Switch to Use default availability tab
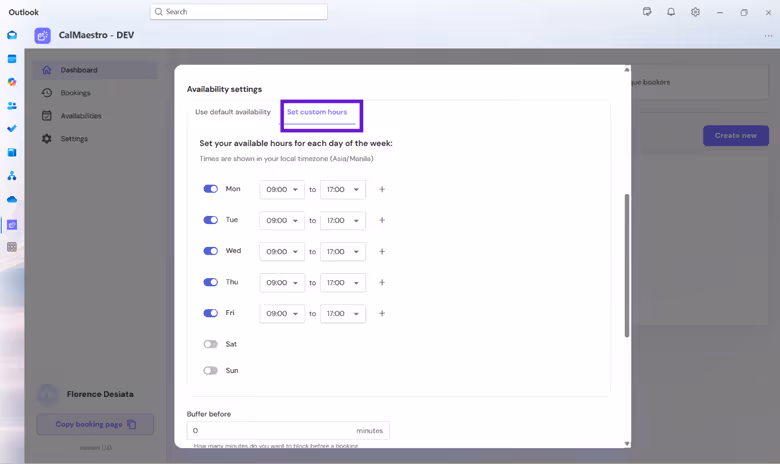The height and width of the screenshot is (464, 780). (x=233, y=112)
